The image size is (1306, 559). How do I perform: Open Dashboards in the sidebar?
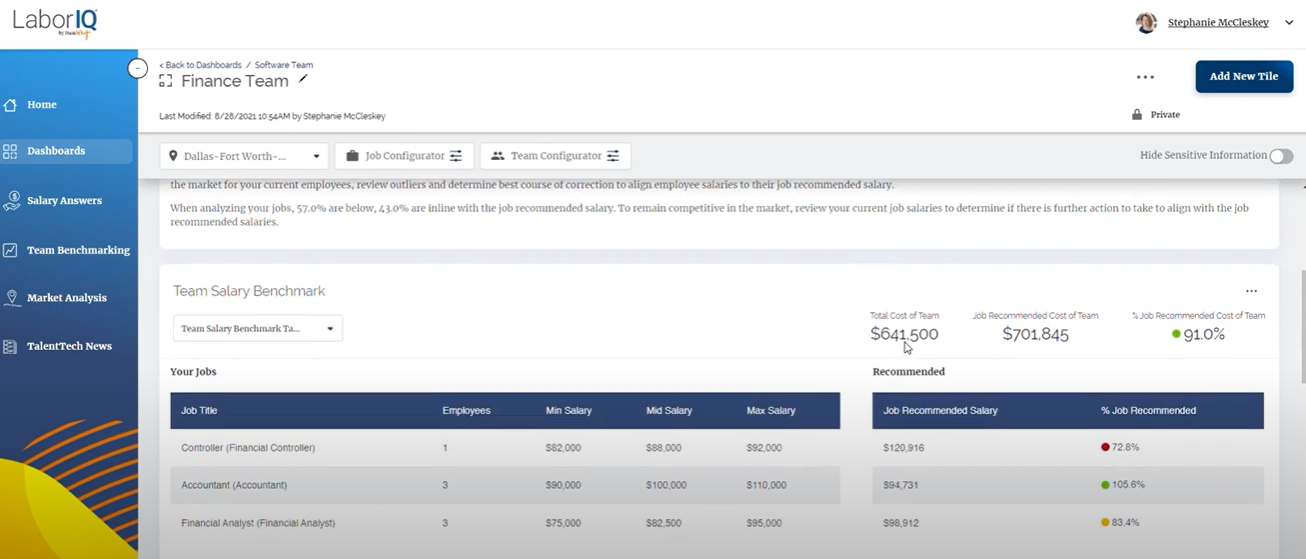tap(56, 151)
